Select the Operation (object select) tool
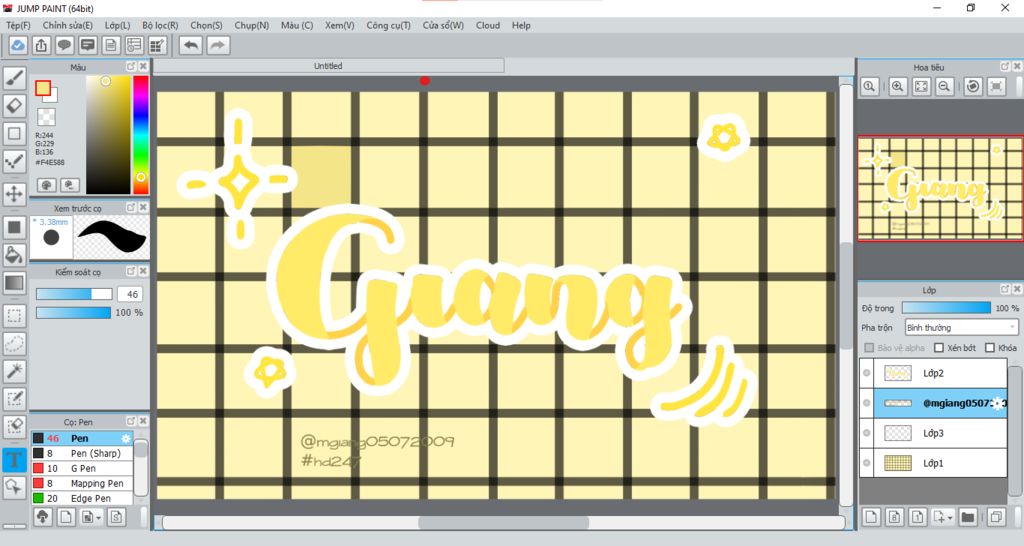Viewport: 1024px width, 546px height. pyautogui.click(x=14, y=487)
